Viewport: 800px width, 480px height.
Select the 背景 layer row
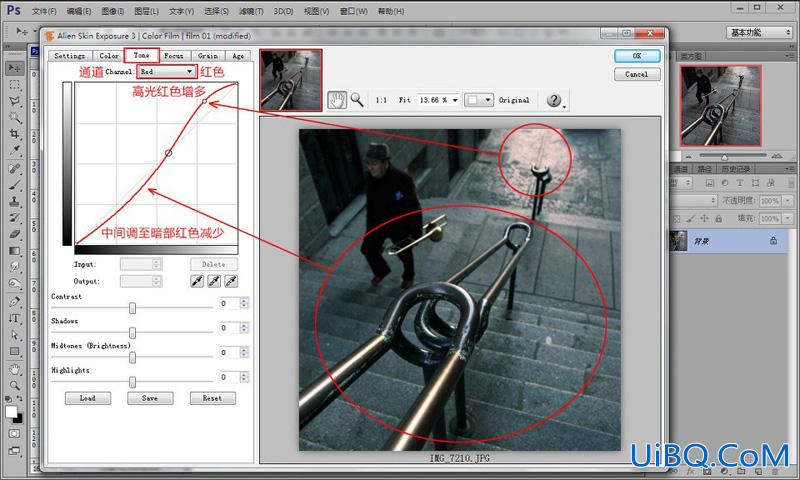pos(731,241)
